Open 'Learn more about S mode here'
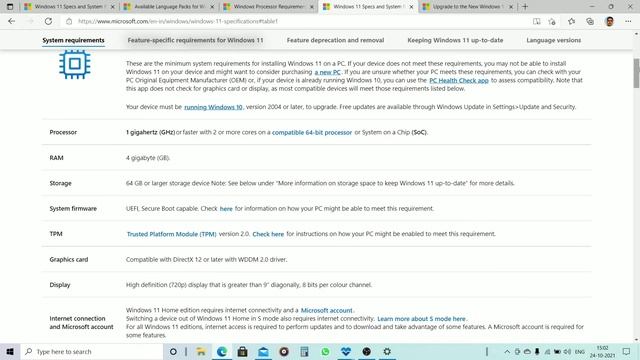Screen dimensions: 640x360 [x=421, y=319]
